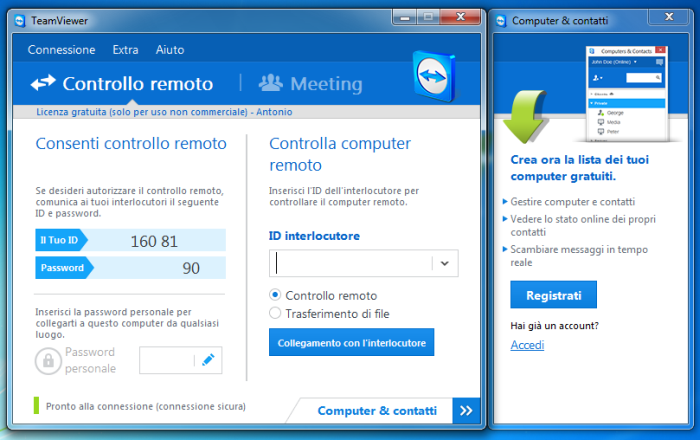The height and width of the screenshot is (440, 700).
Task: Click the pencil icon to edit personal password
Action: 208,360
